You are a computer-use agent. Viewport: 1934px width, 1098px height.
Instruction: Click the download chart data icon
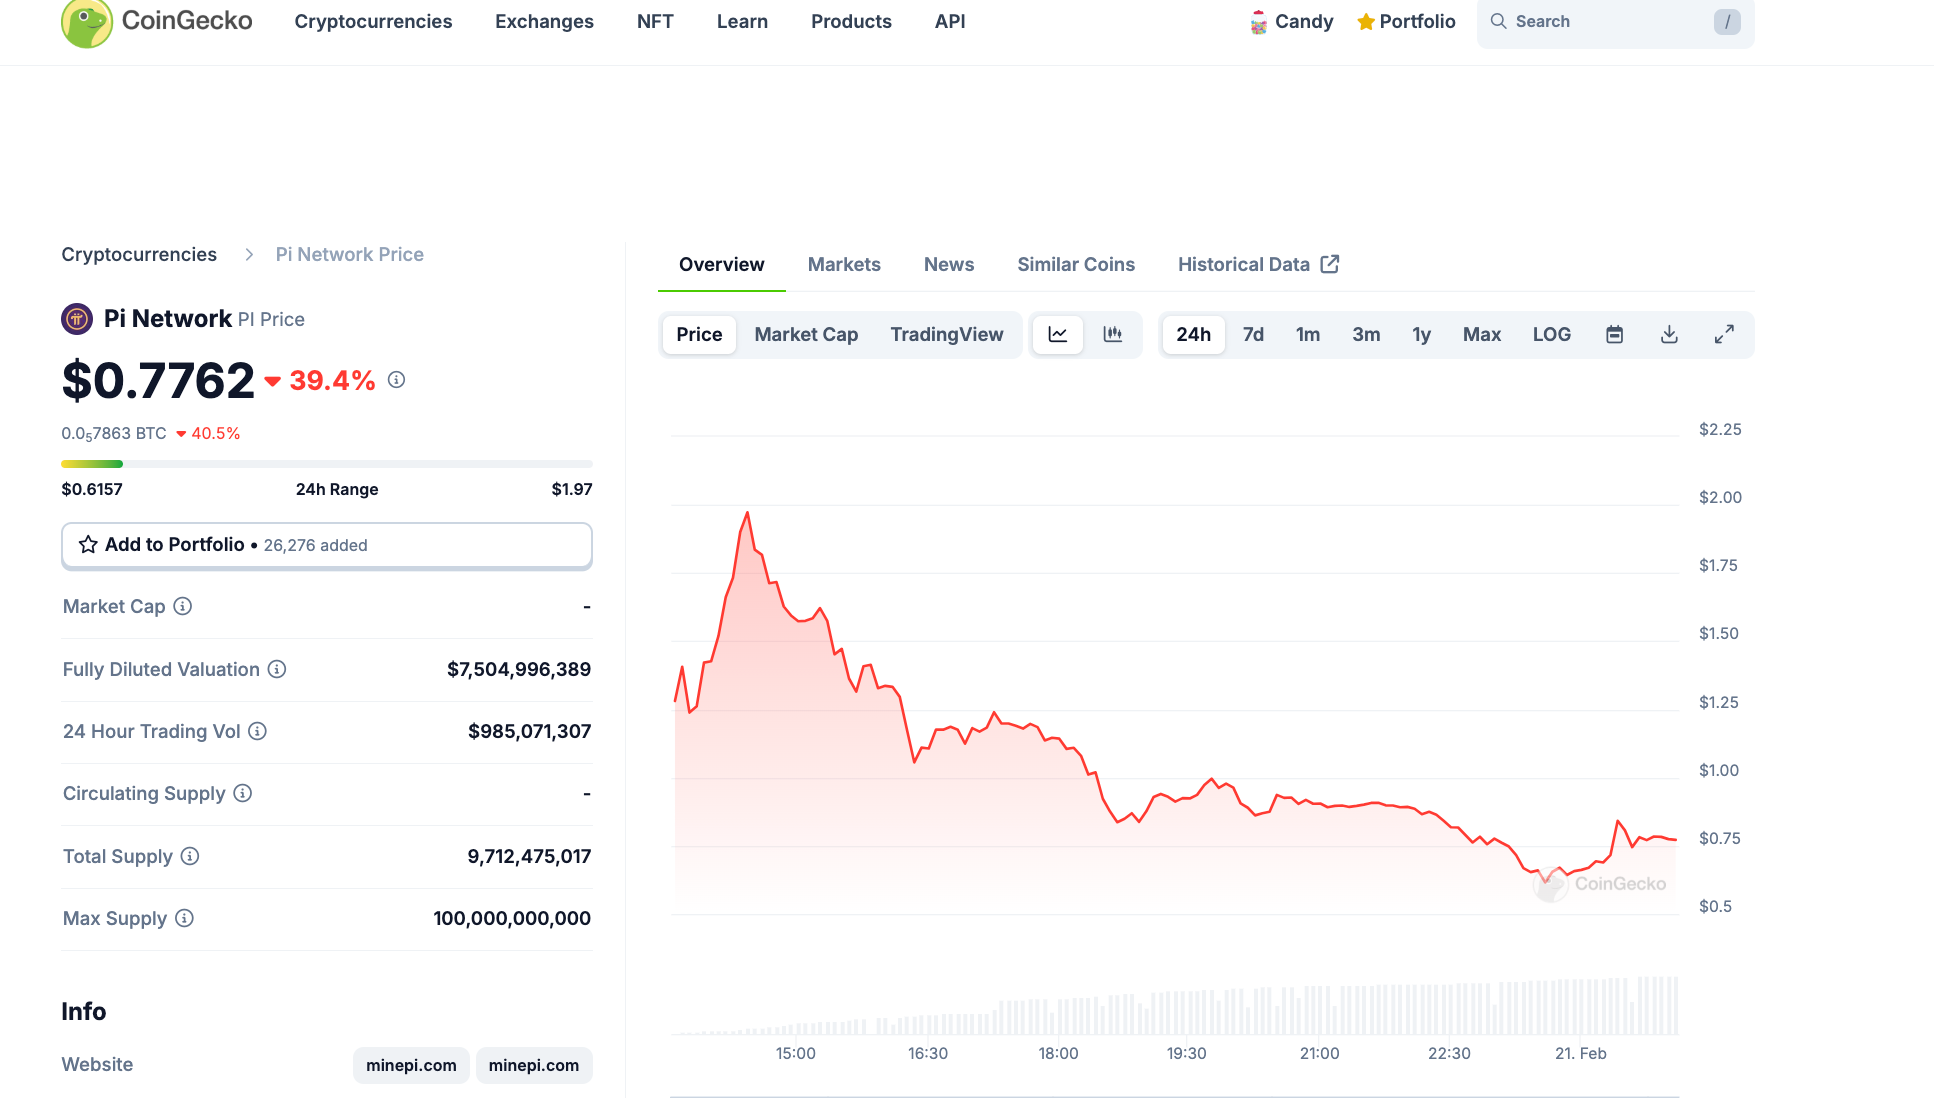1669,334
